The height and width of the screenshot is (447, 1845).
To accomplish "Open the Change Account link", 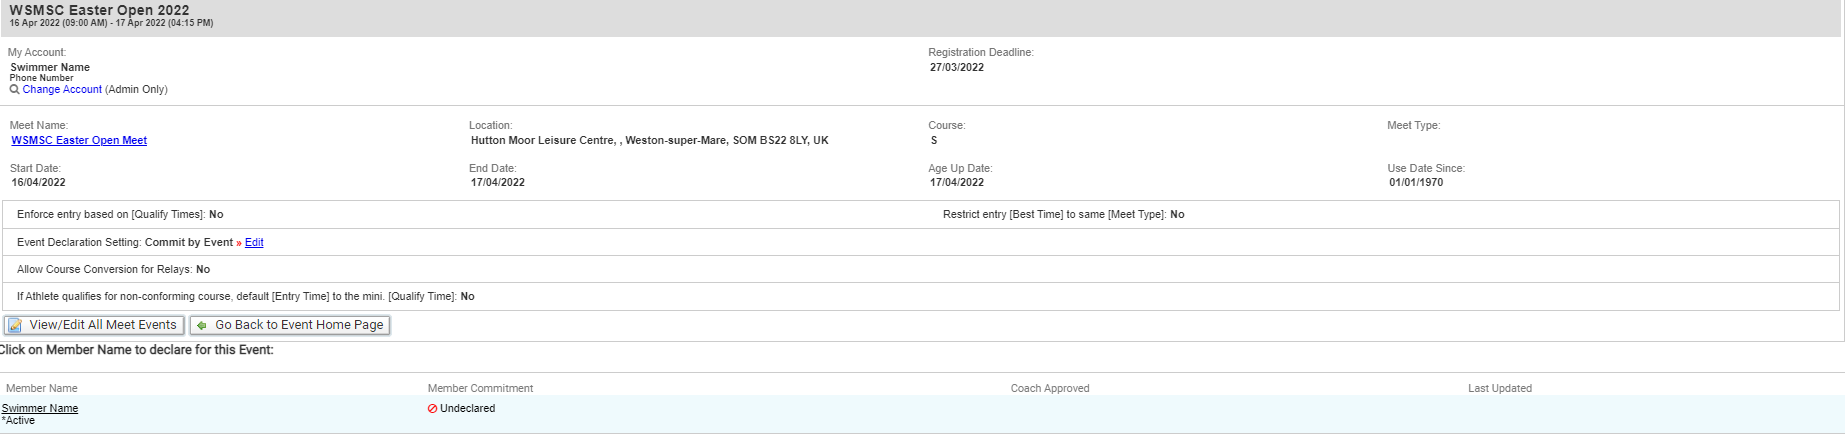I will (62, 90).
